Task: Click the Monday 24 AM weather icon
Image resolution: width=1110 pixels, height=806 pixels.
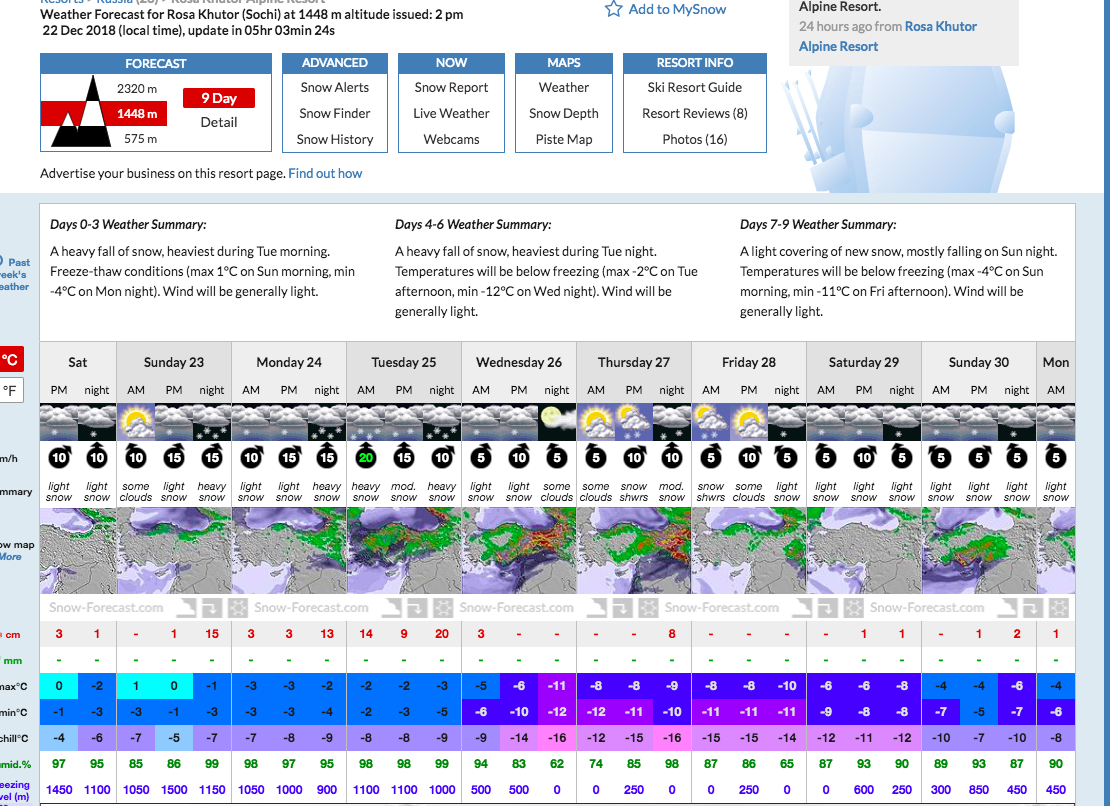Action: tap(251, 422)
